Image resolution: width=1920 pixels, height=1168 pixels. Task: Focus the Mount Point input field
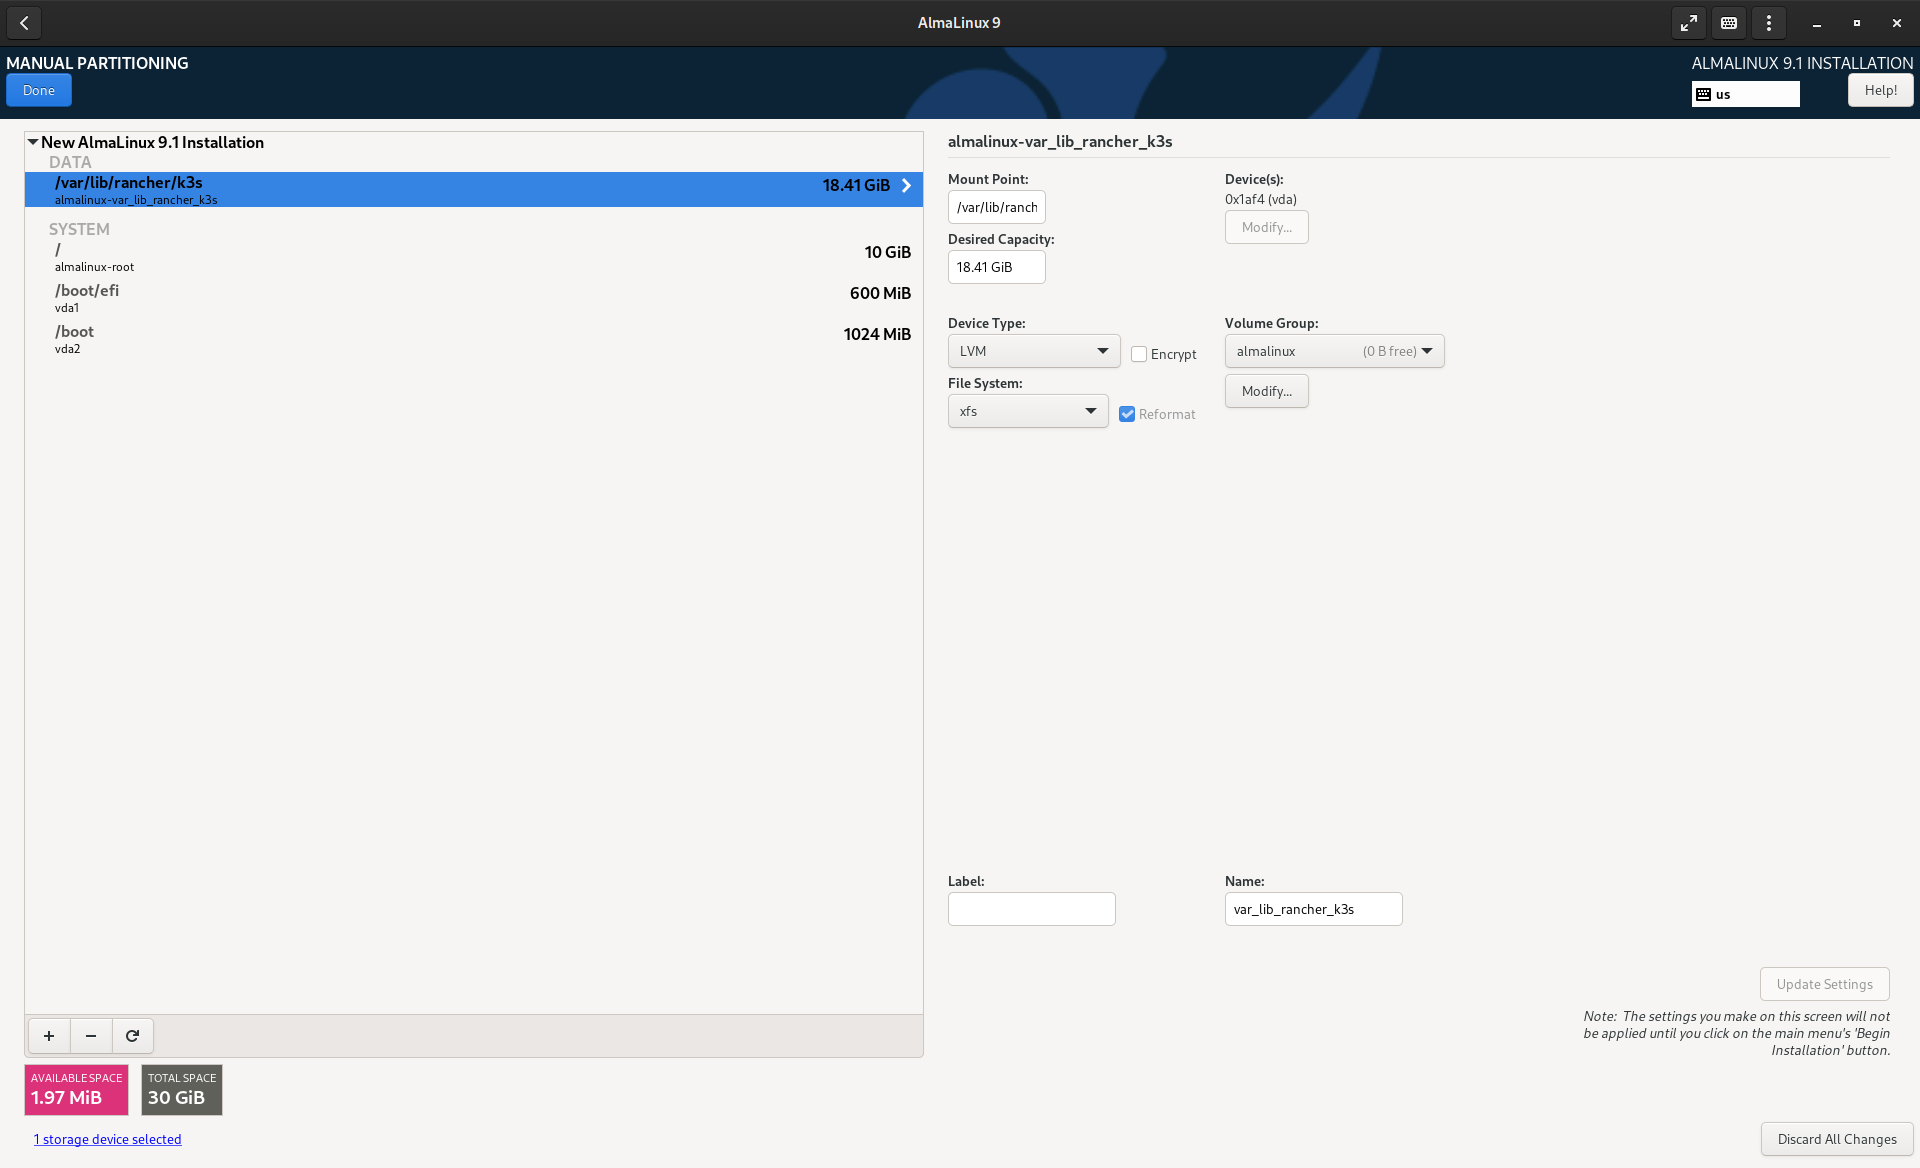[x=996, y=207]
